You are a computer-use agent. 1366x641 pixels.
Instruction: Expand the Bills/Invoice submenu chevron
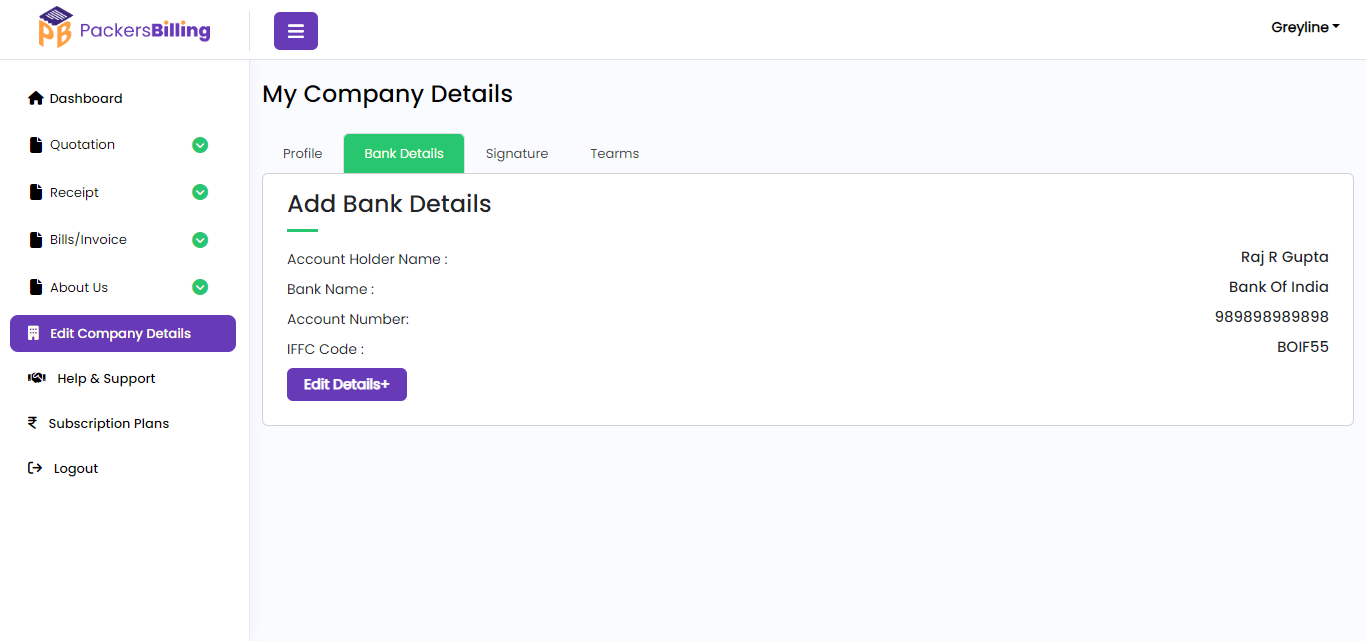[200, 240]
